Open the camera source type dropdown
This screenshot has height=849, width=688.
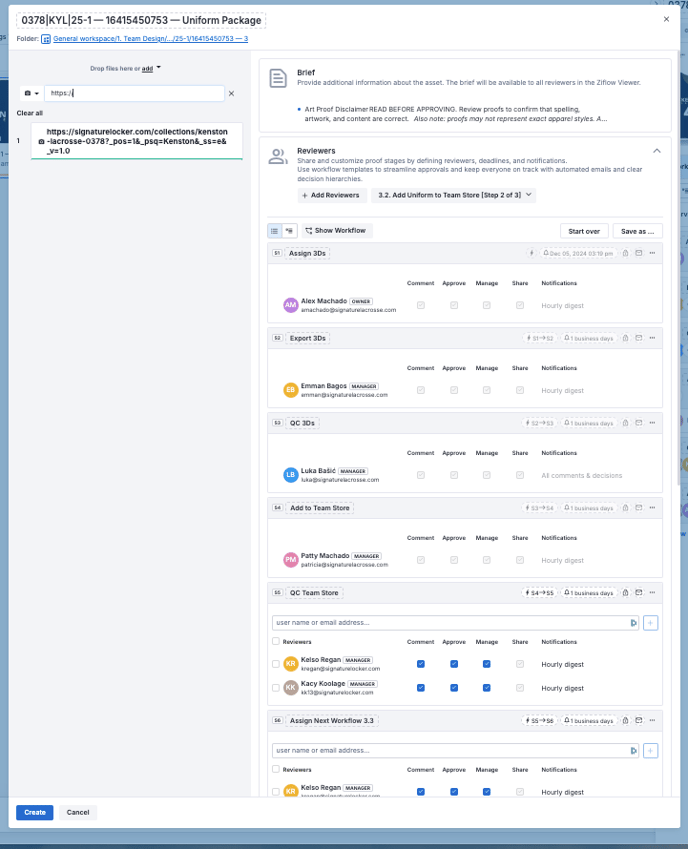pos(31,93)
